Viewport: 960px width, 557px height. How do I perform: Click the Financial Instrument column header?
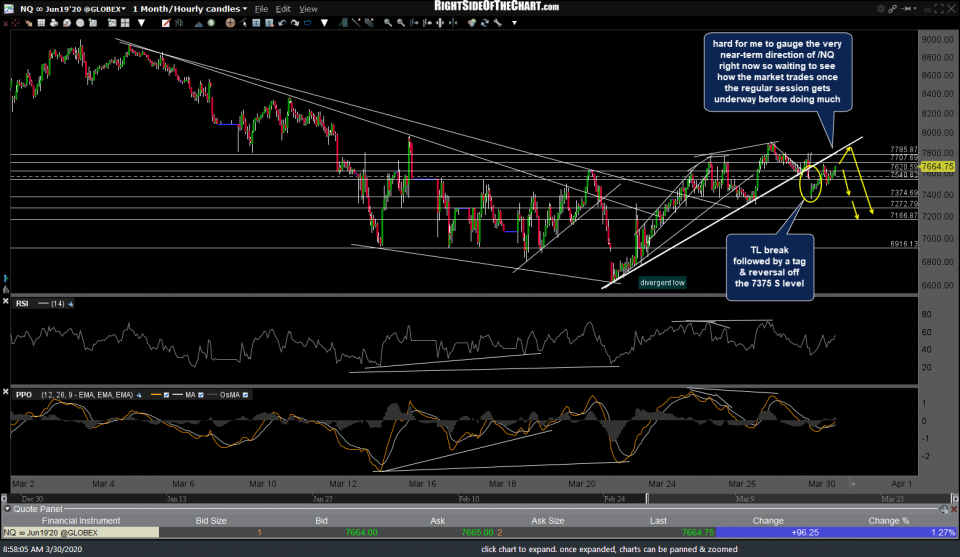pyautogui.click(x=81, y=521)
